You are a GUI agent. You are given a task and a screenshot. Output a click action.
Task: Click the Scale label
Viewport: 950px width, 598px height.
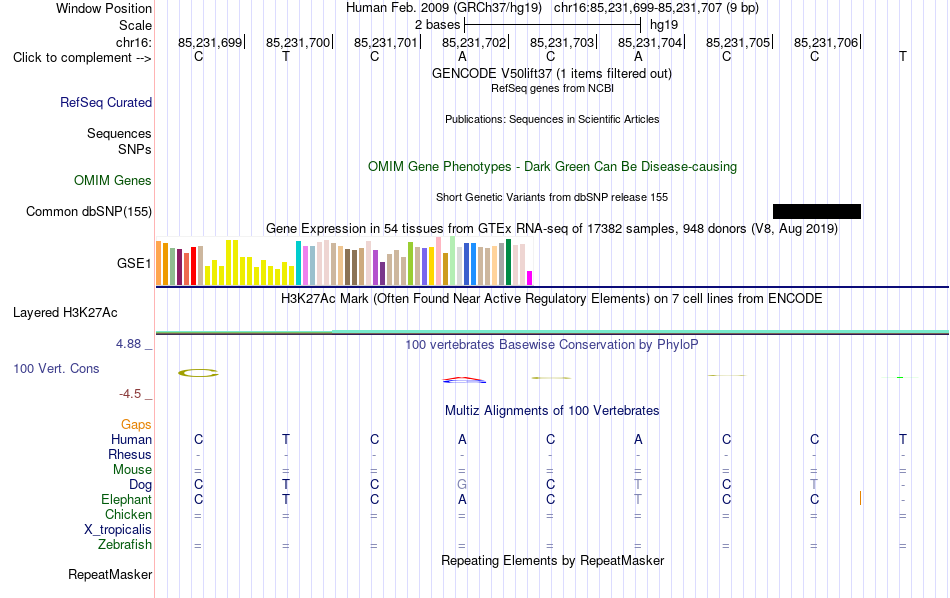135,25
